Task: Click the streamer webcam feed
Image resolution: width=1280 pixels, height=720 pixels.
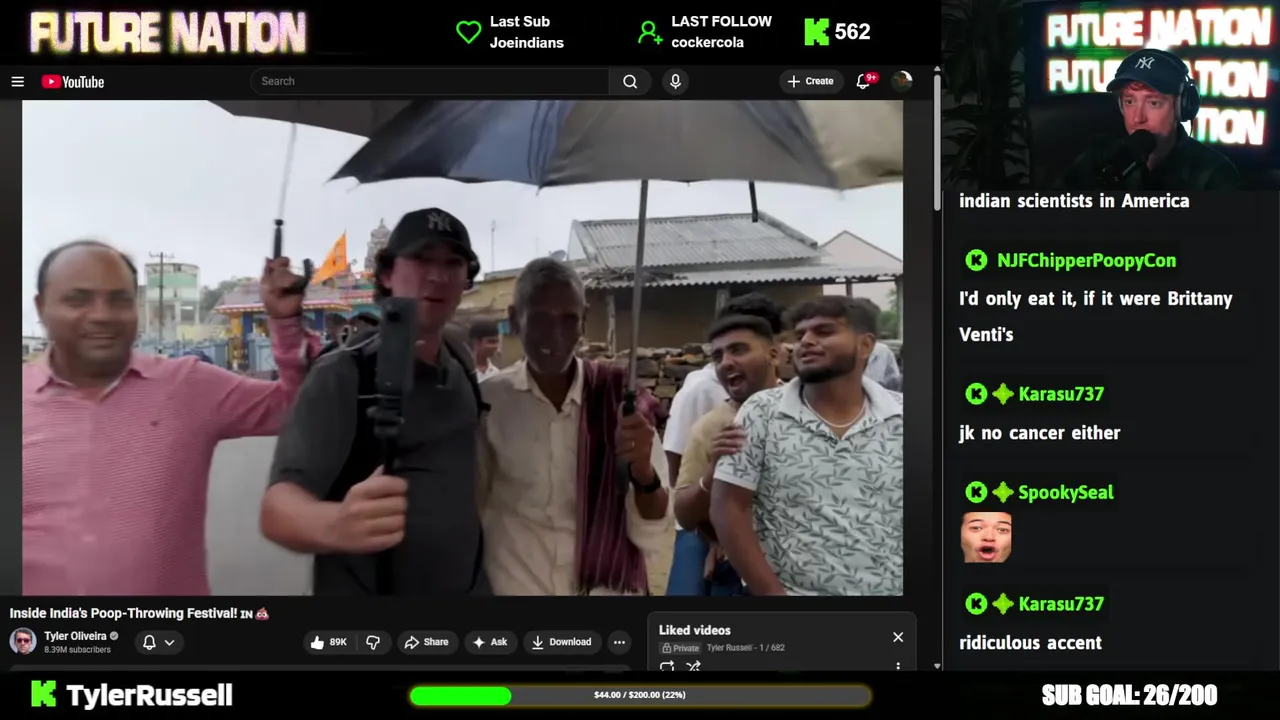Action: point(1110,95)
